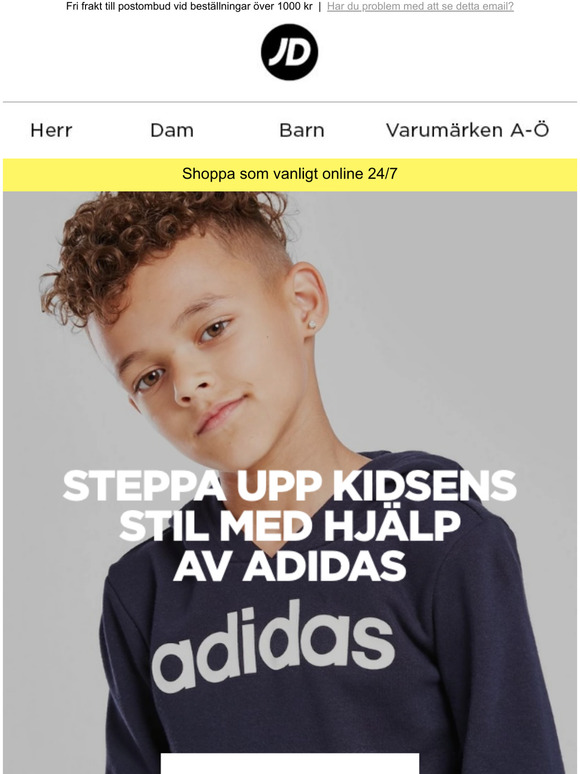Click 'Har du problem med att se detta email?' link
Viewport: 580px width, 774px height.
(420, 6)
